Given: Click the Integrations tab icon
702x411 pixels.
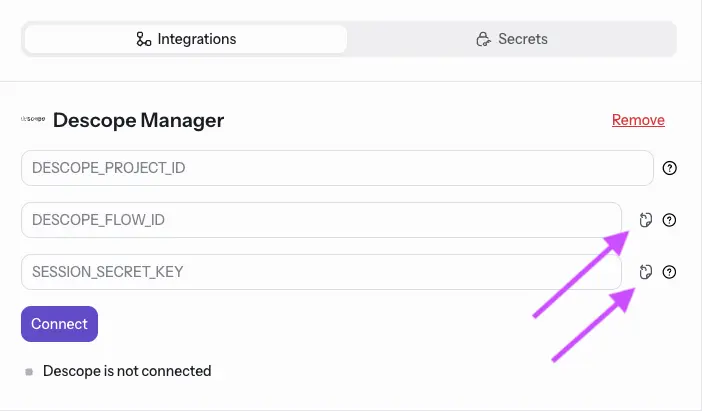Looking at the screenshot, I should [x=143, y=40].
